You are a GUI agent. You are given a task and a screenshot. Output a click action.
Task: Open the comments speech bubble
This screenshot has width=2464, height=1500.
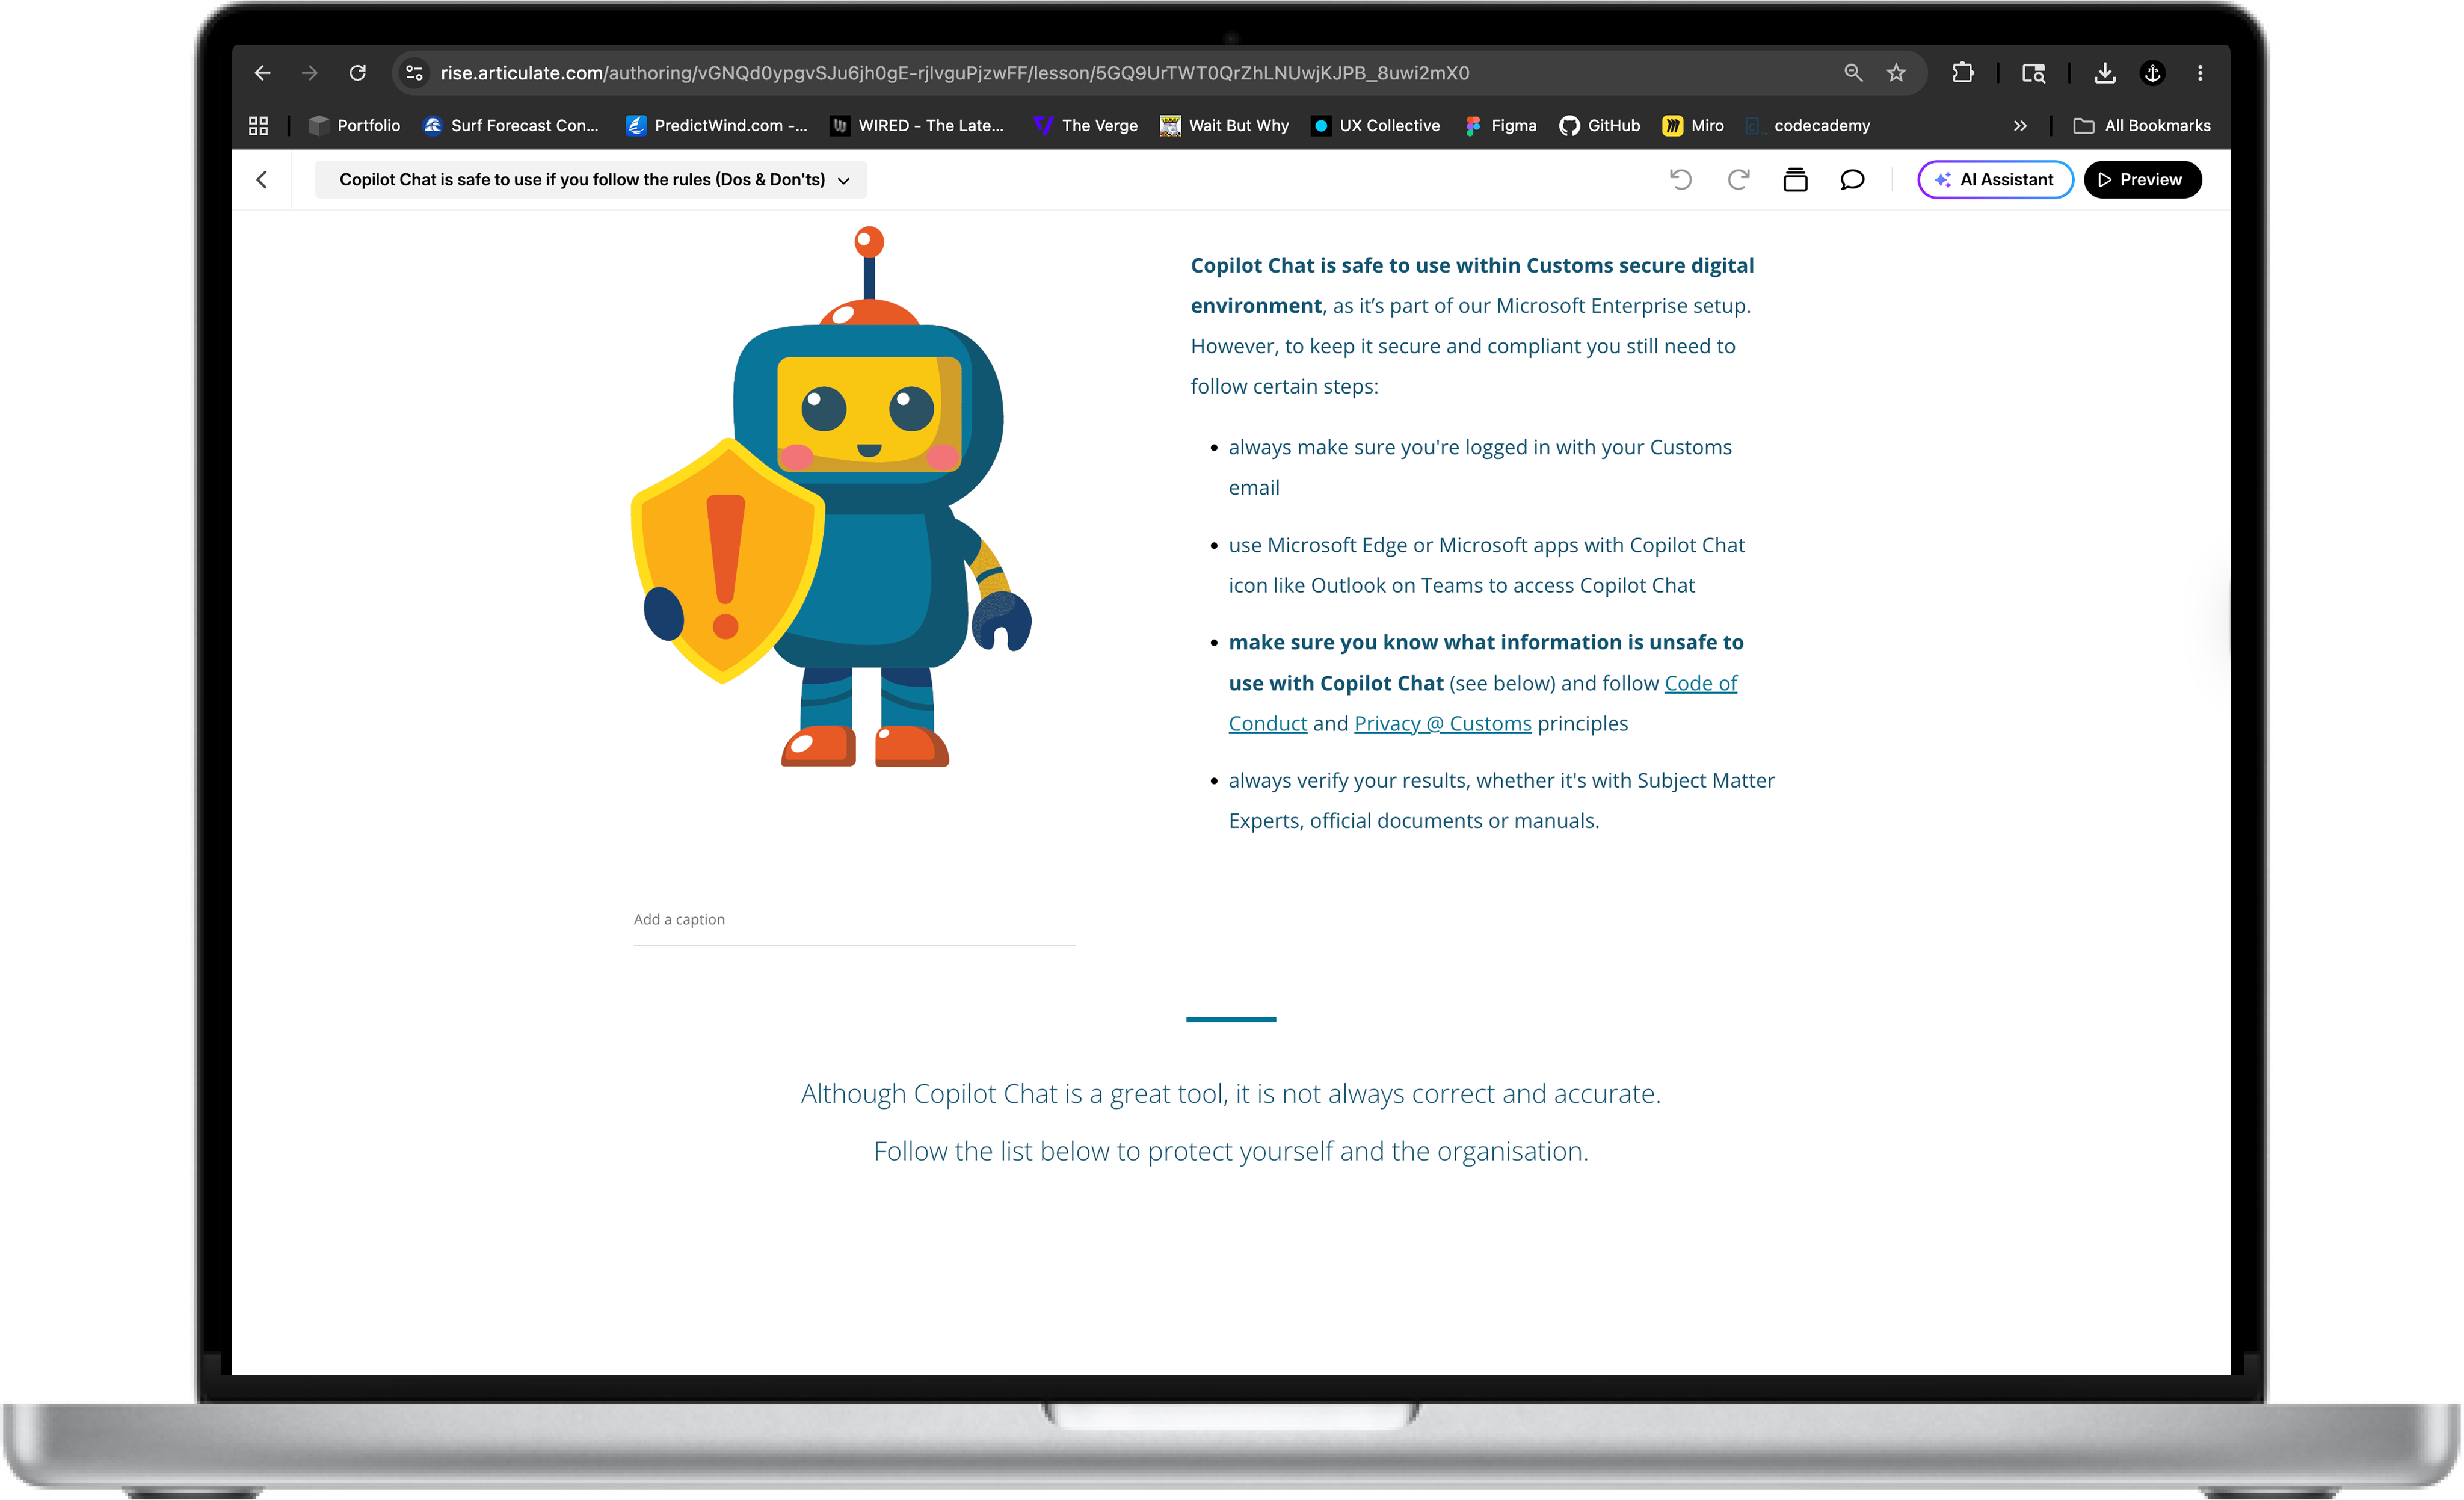(x=1852, y=179)
